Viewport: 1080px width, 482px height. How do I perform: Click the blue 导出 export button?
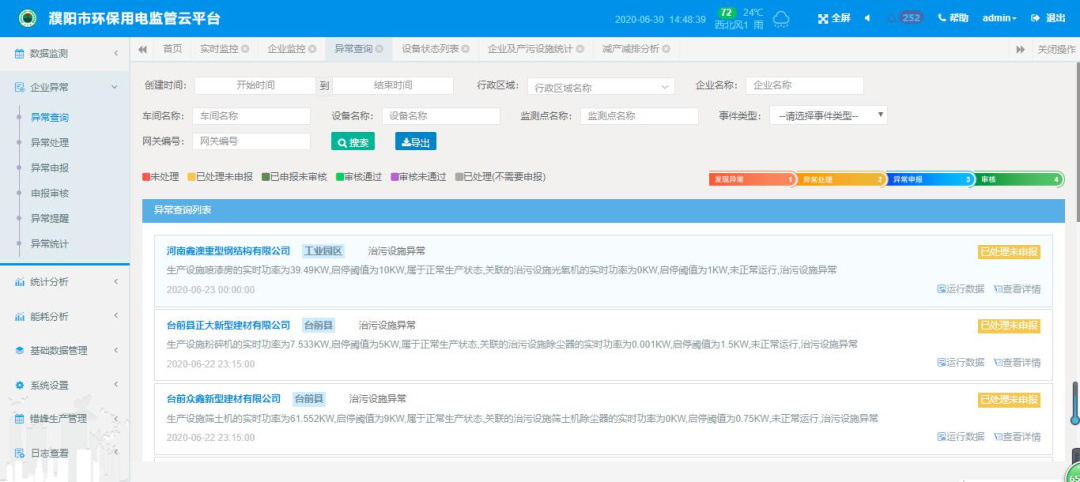tap(415, 141)
